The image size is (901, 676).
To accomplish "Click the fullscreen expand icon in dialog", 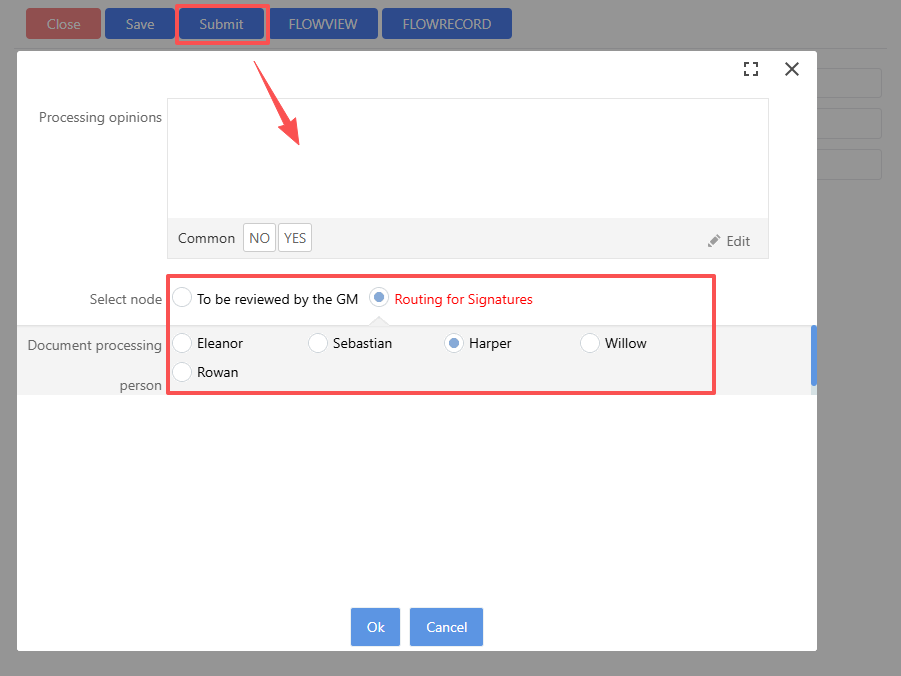I will tap(751, 69).
